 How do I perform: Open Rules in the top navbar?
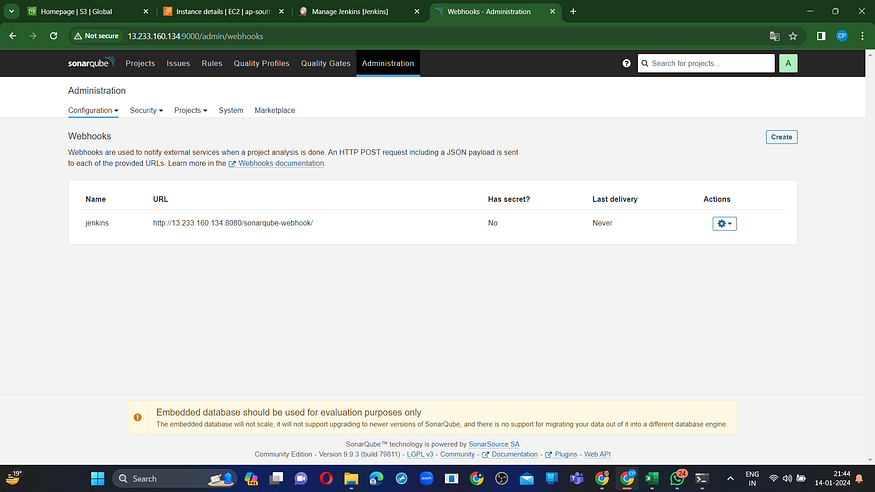[x=211, y=64]
